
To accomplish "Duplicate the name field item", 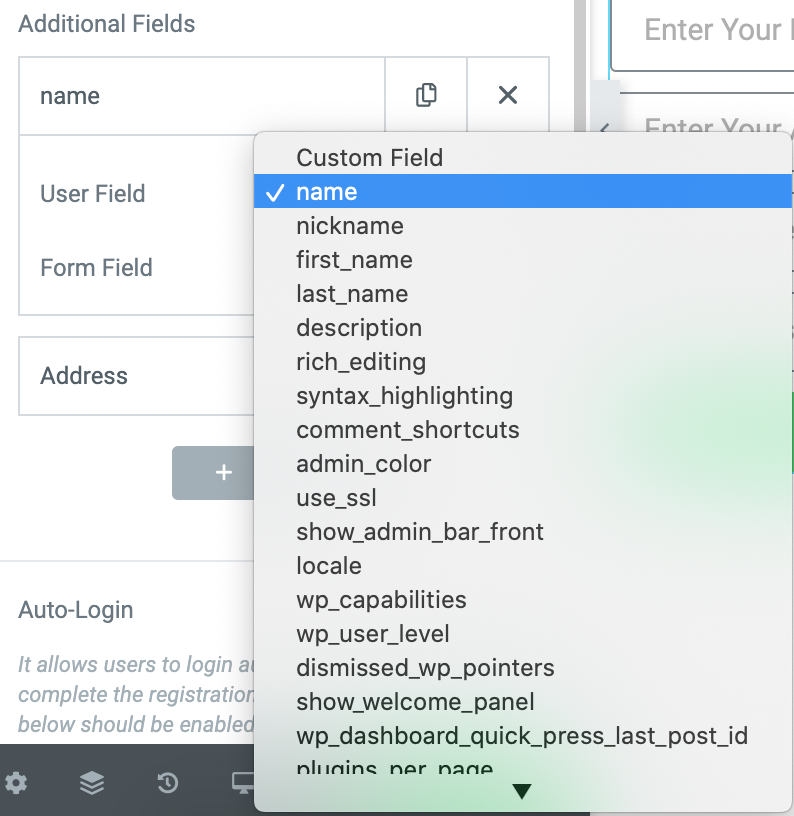I will 426,95.
